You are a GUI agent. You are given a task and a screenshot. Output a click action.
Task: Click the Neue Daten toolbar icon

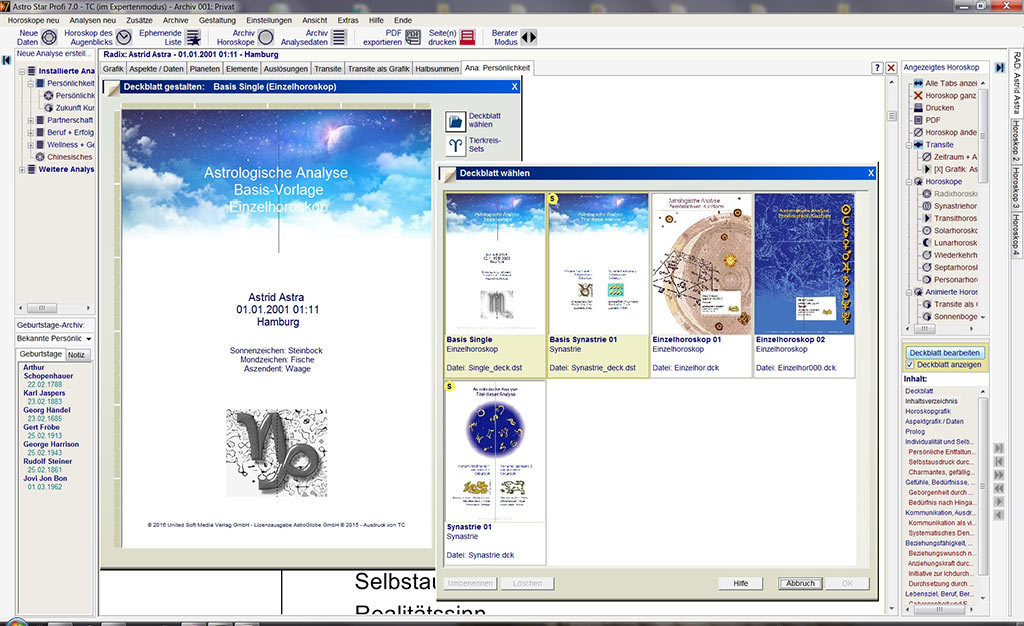[x=50, y=37]
